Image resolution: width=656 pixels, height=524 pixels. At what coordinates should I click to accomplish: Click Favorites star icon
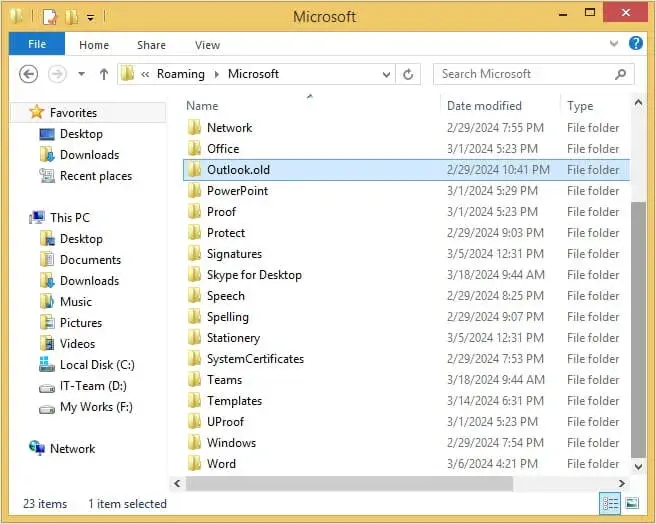point(36,112)
